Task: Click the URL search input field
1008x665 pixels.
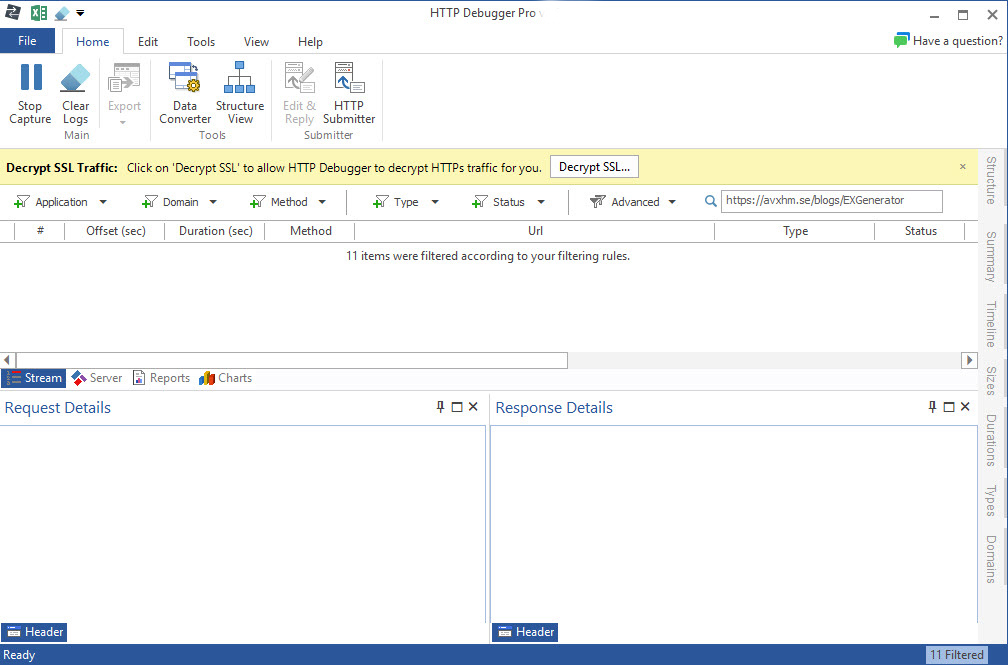Action: click(x=832, y=201)
